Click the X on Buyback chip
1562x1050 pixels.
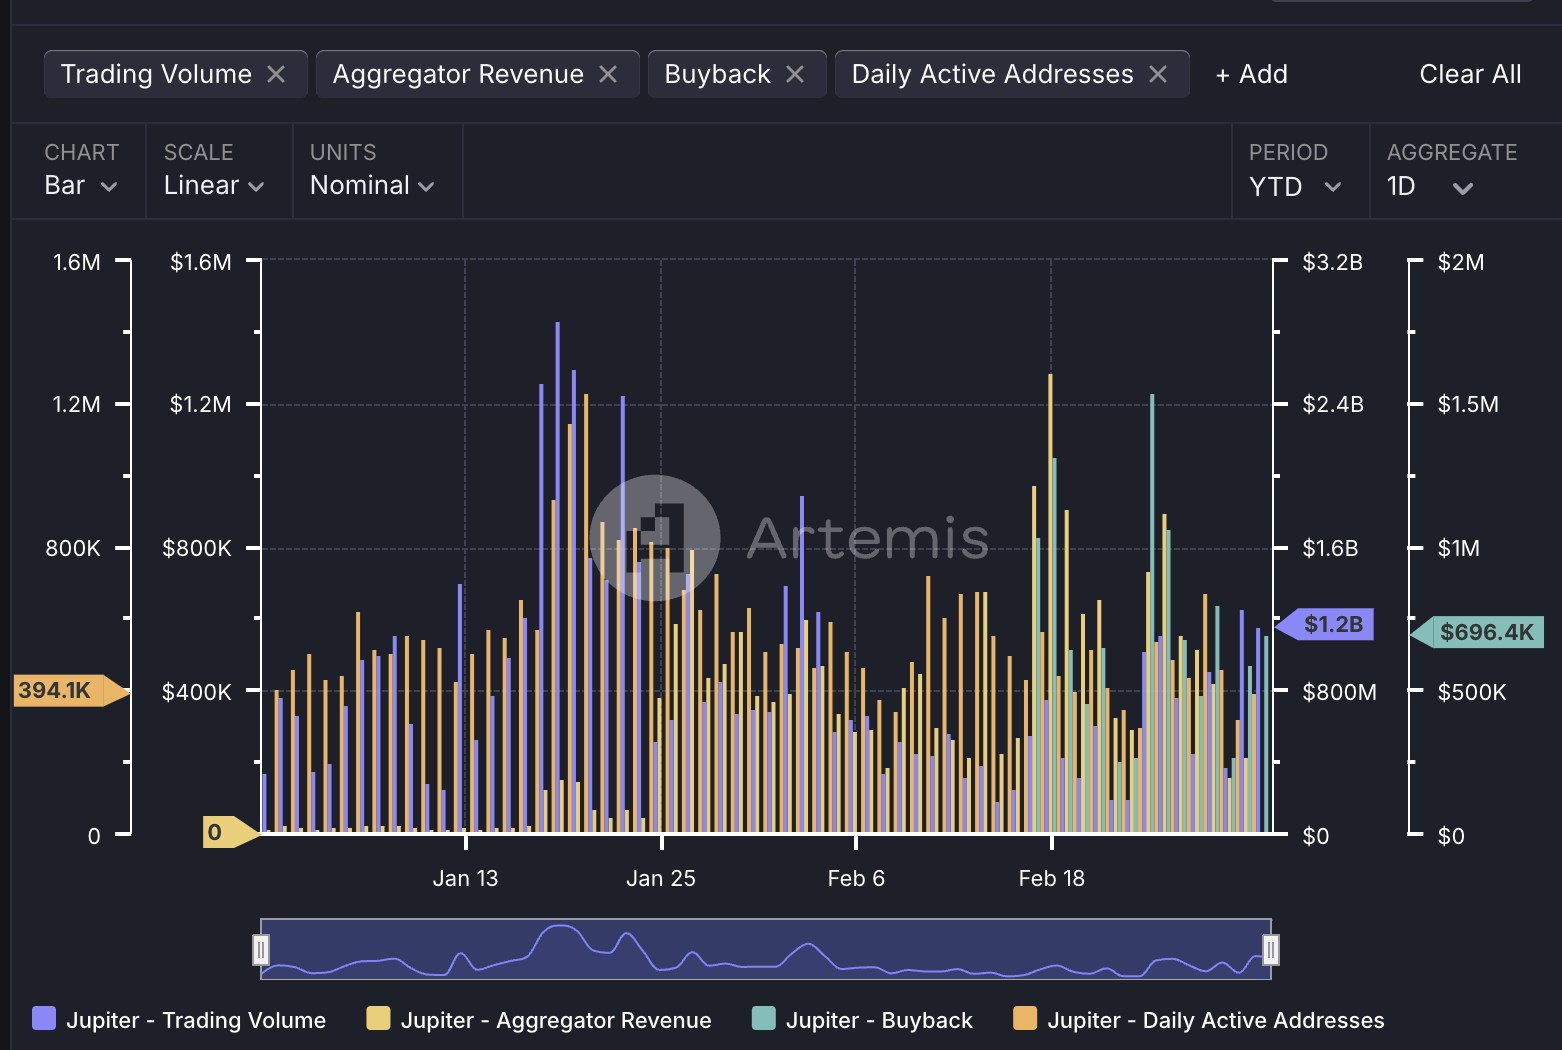point(795,75)
